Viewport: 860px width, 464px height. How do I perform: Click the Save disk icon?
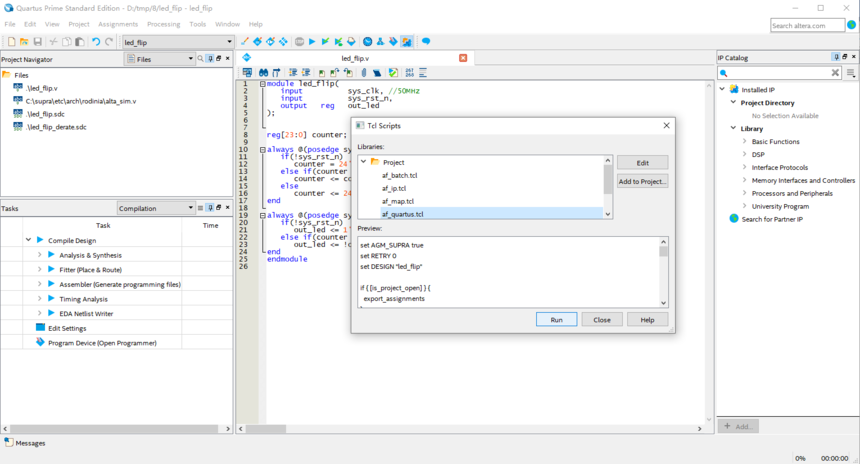click(x=37, y=42)
